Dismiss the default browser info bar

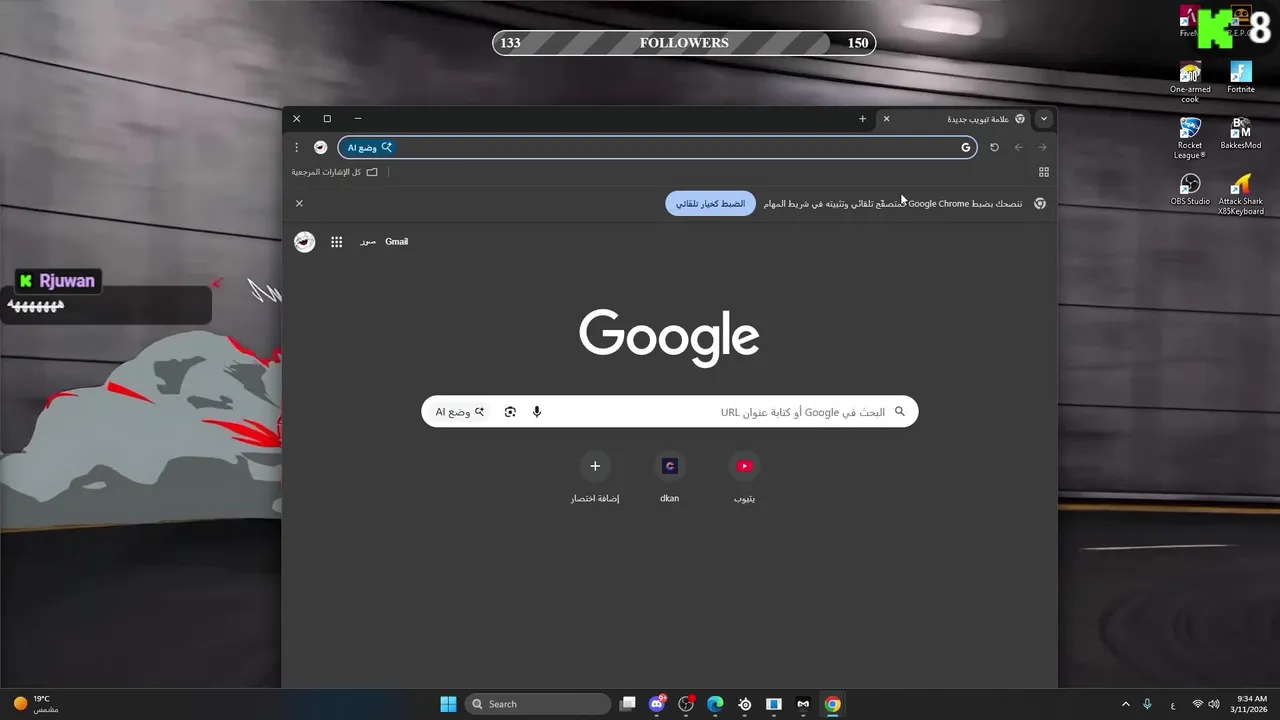(x=299, y=203)
